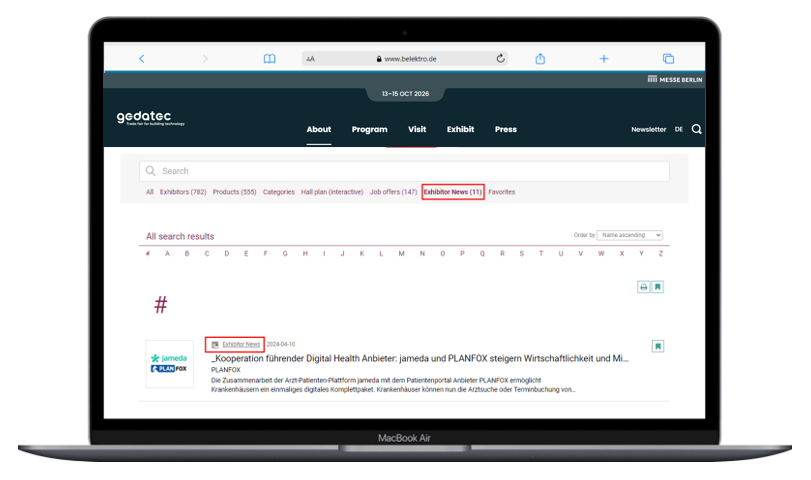Tap the AA reader text size control
This screenshot has width=811, height=480.
coord(310,59)
